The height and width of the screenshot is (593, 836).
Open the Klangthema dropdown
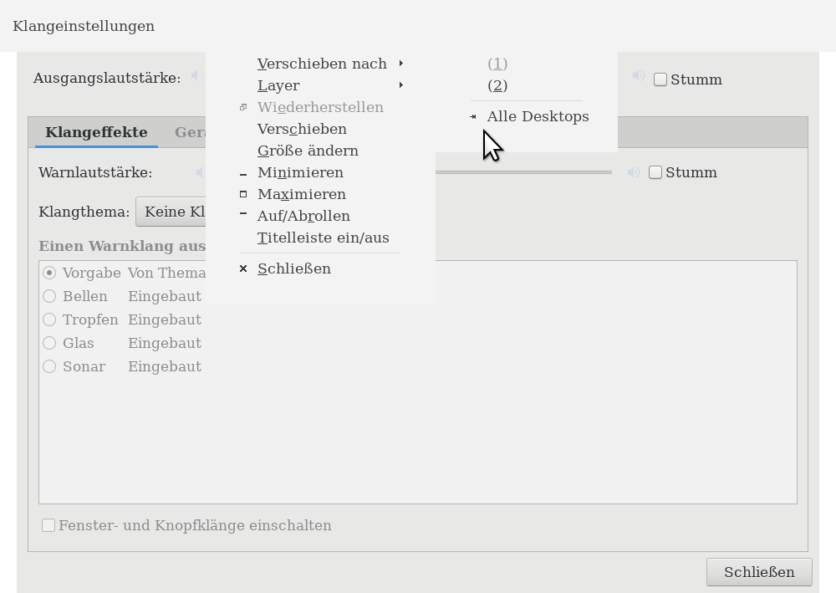click(172, 212)
